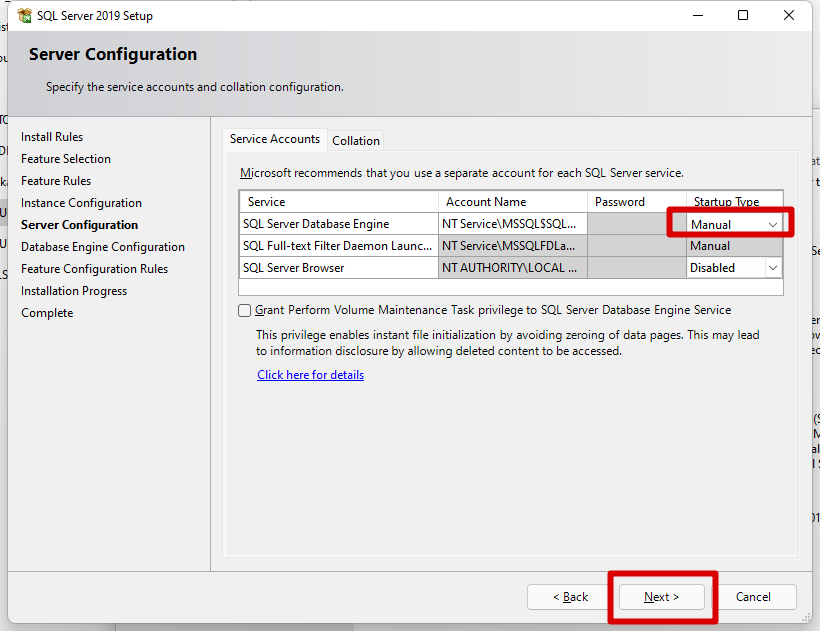Image resolution: width=820 pixels, height=631 pixels.
Task: Click the SQL Server Setup title bar icon
Action: [x=25, y=16]
